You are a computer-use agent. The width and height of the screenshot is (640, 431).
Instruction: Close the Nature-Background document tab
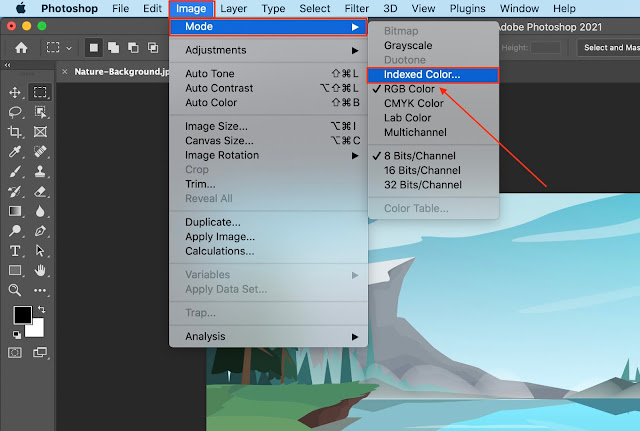pos(64,72)
